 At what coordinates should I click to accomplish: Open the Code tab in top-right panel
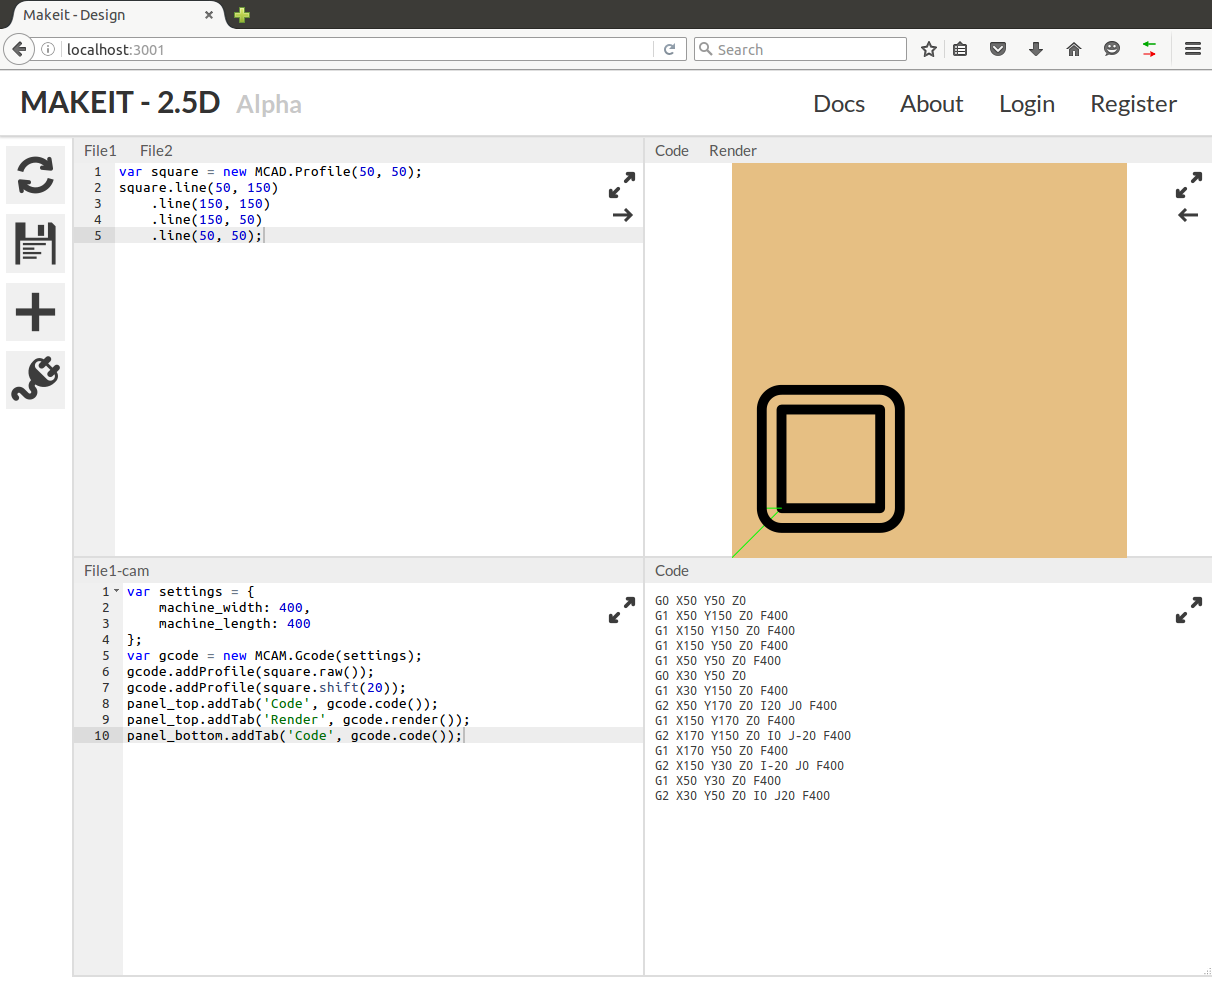coord(671,151)
